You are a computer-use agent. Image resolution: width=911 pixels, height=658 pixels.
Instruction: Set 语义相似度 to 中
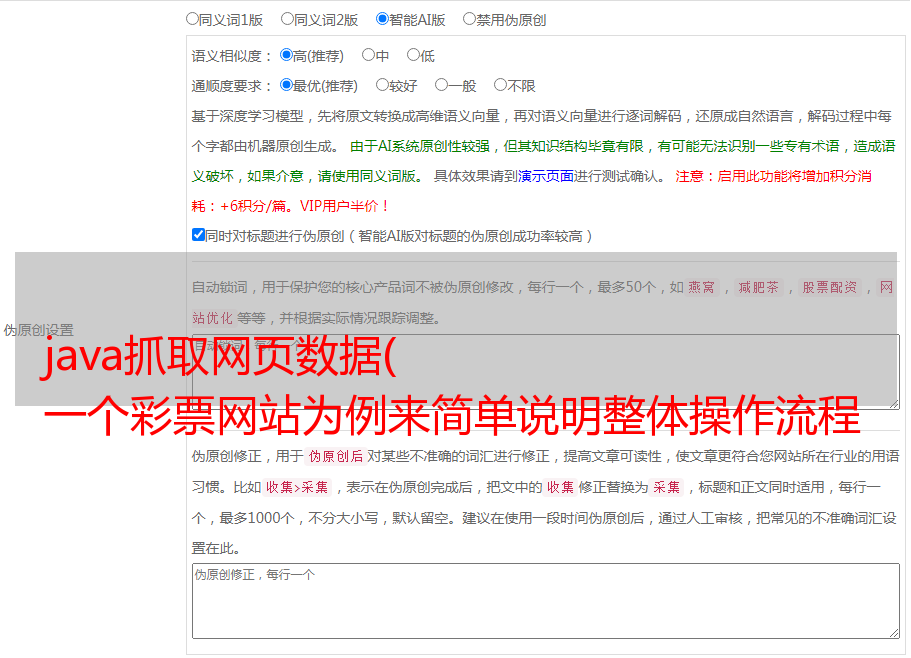(x=368, y=55)
